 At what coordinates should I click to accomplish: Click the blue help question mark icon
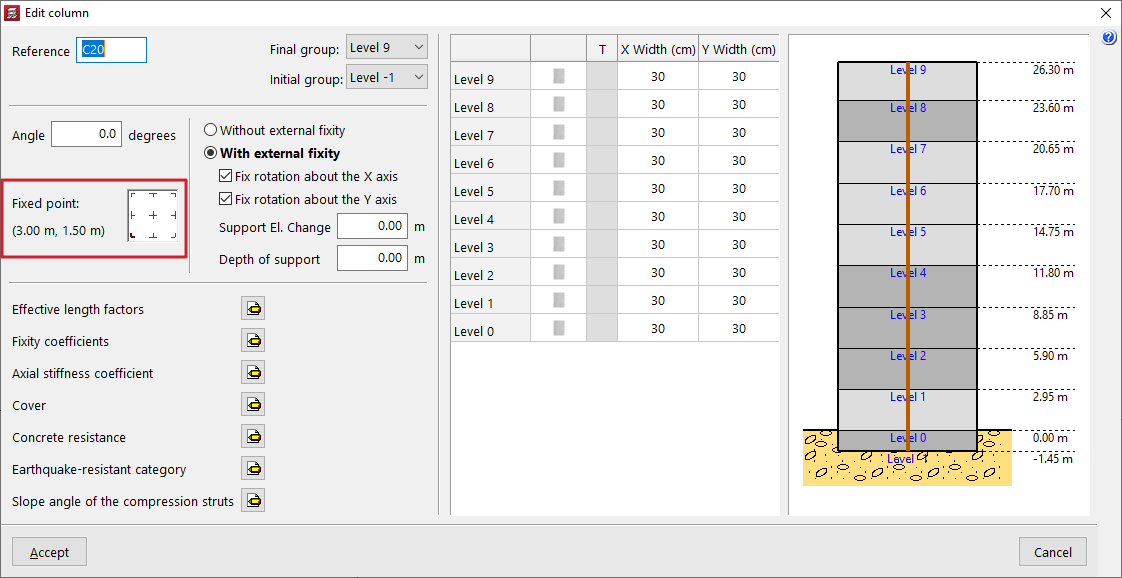pyautogui.click(x=1108, y=38)
